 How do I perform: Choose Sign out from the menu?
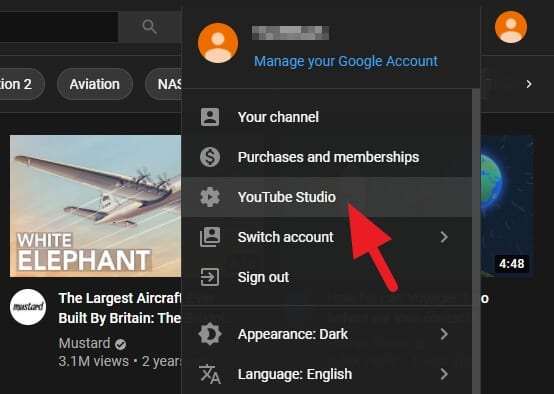[x=327, y=277]
